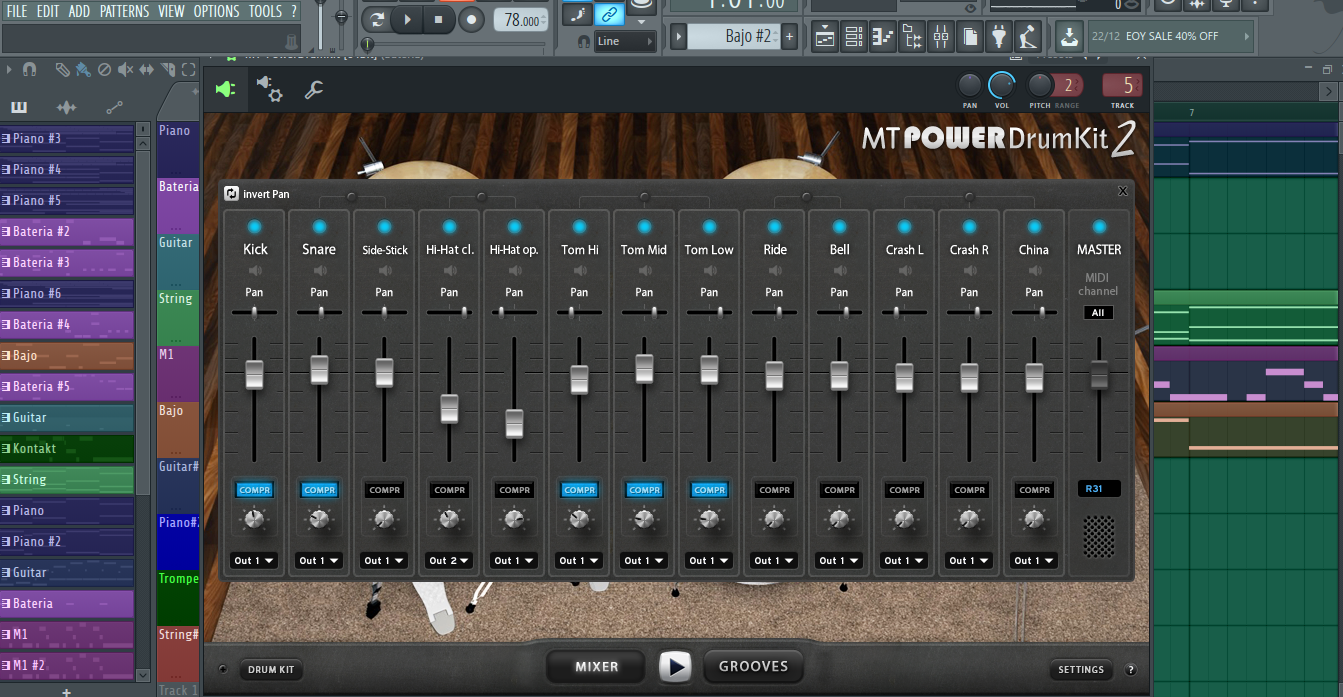Viewport: 1343px width, 697px height.
Task: Select the piano keys icon in picker panel
Action: [19, 108]
